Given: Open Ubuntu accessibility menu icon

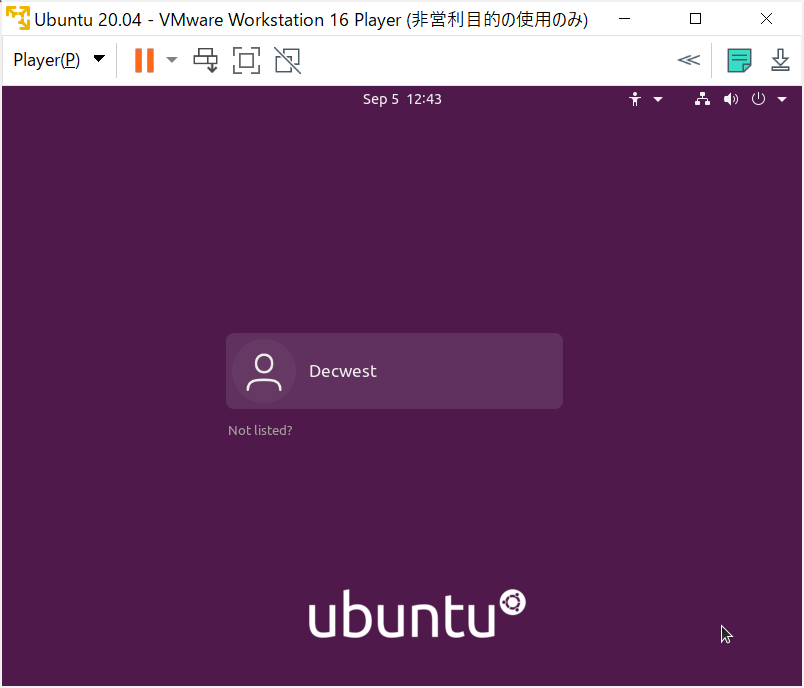Looking at the screenshot, I should click(635, 99).
